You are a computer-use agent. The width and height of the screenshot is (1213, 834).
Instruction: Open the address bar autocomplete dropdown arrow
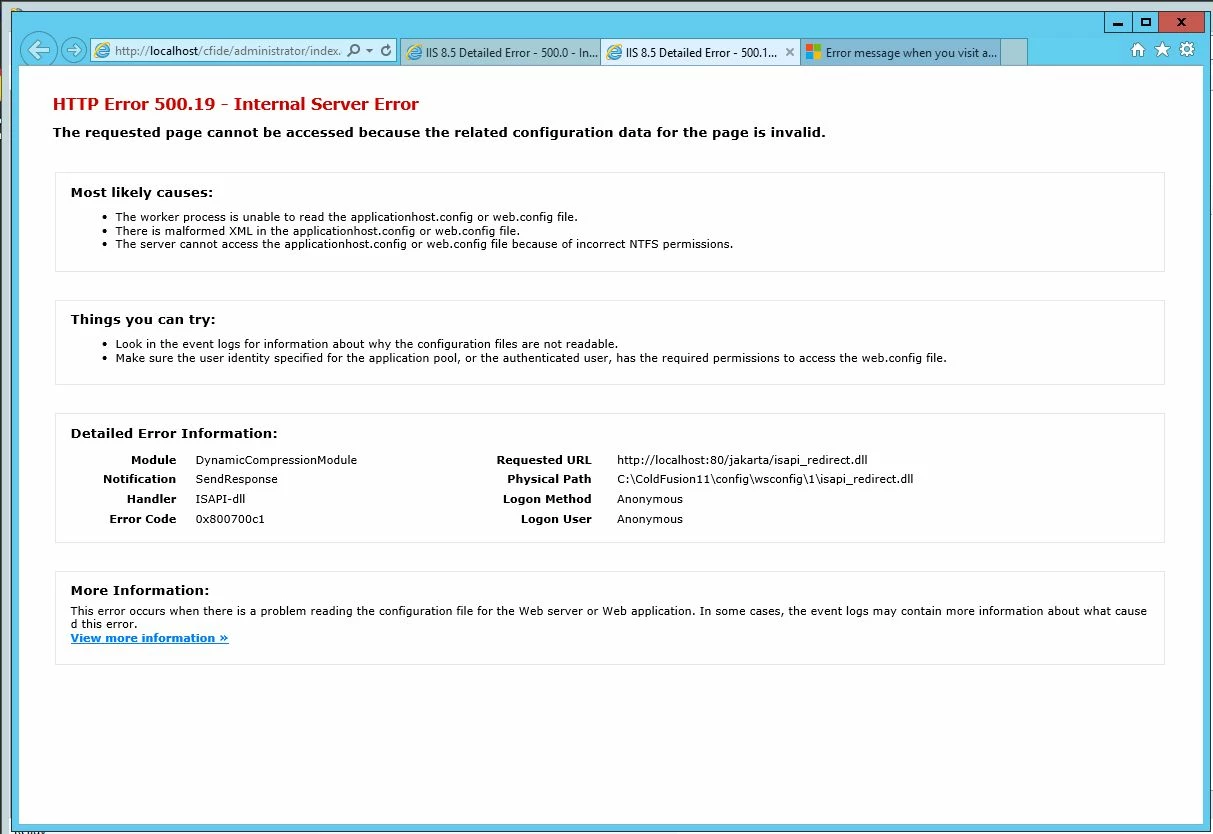coord(369,51)
